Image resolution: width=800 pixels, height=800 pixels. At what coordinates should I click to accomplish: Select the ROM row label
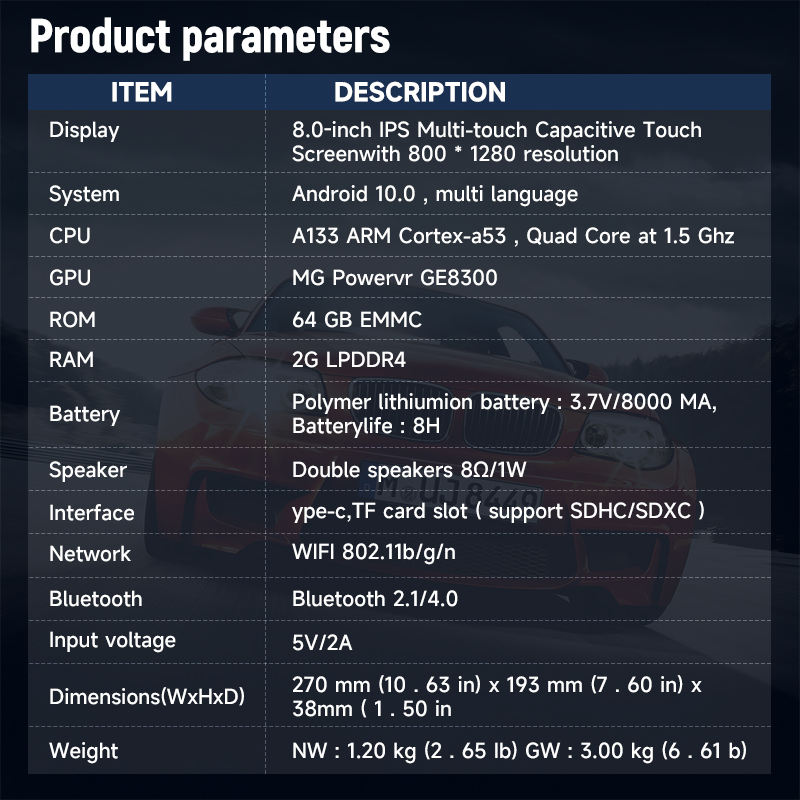72,320
